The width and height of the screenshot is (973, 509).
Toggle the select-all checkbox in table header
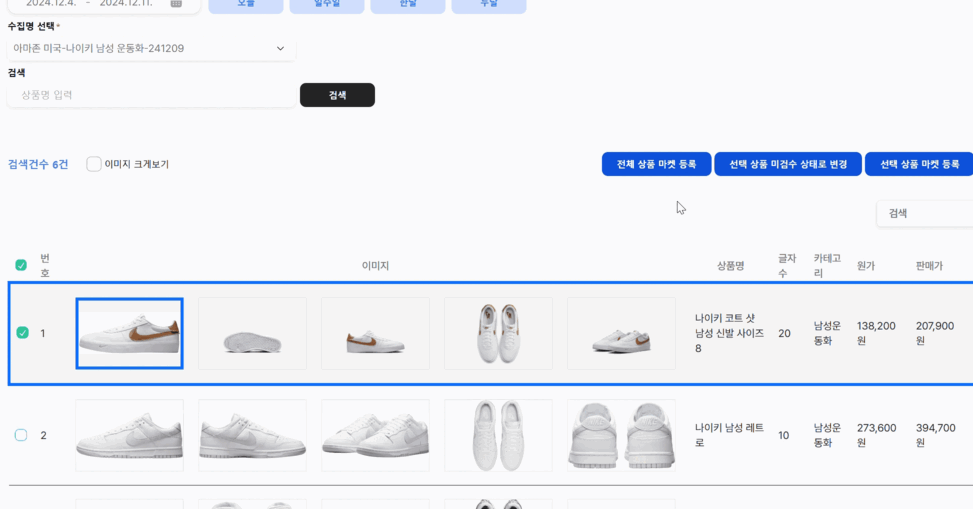pyautogui.click(x=21, y=265)
